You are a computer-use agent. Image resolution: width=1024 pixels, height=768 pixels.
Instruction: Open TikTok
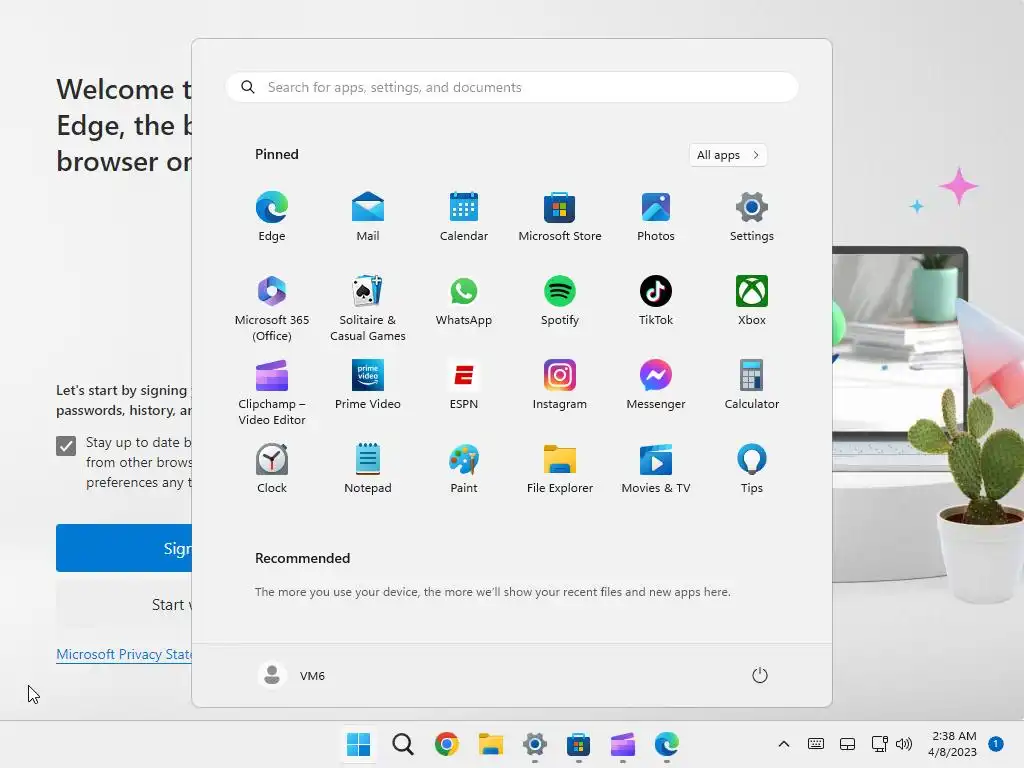pos(656,301)
